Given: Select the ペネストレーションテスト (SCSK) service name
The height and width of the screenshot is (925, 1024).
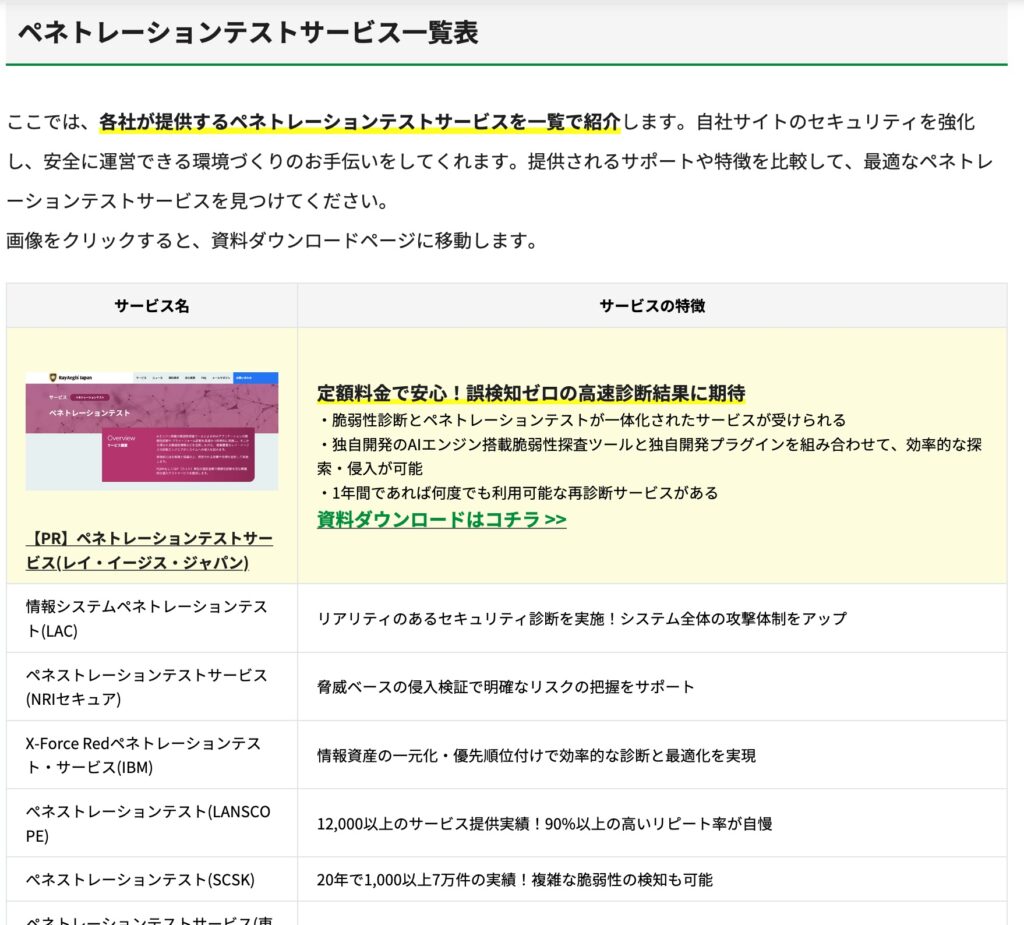Looking at the screenshot, I should pyautogui.click(x=140, y=880).
